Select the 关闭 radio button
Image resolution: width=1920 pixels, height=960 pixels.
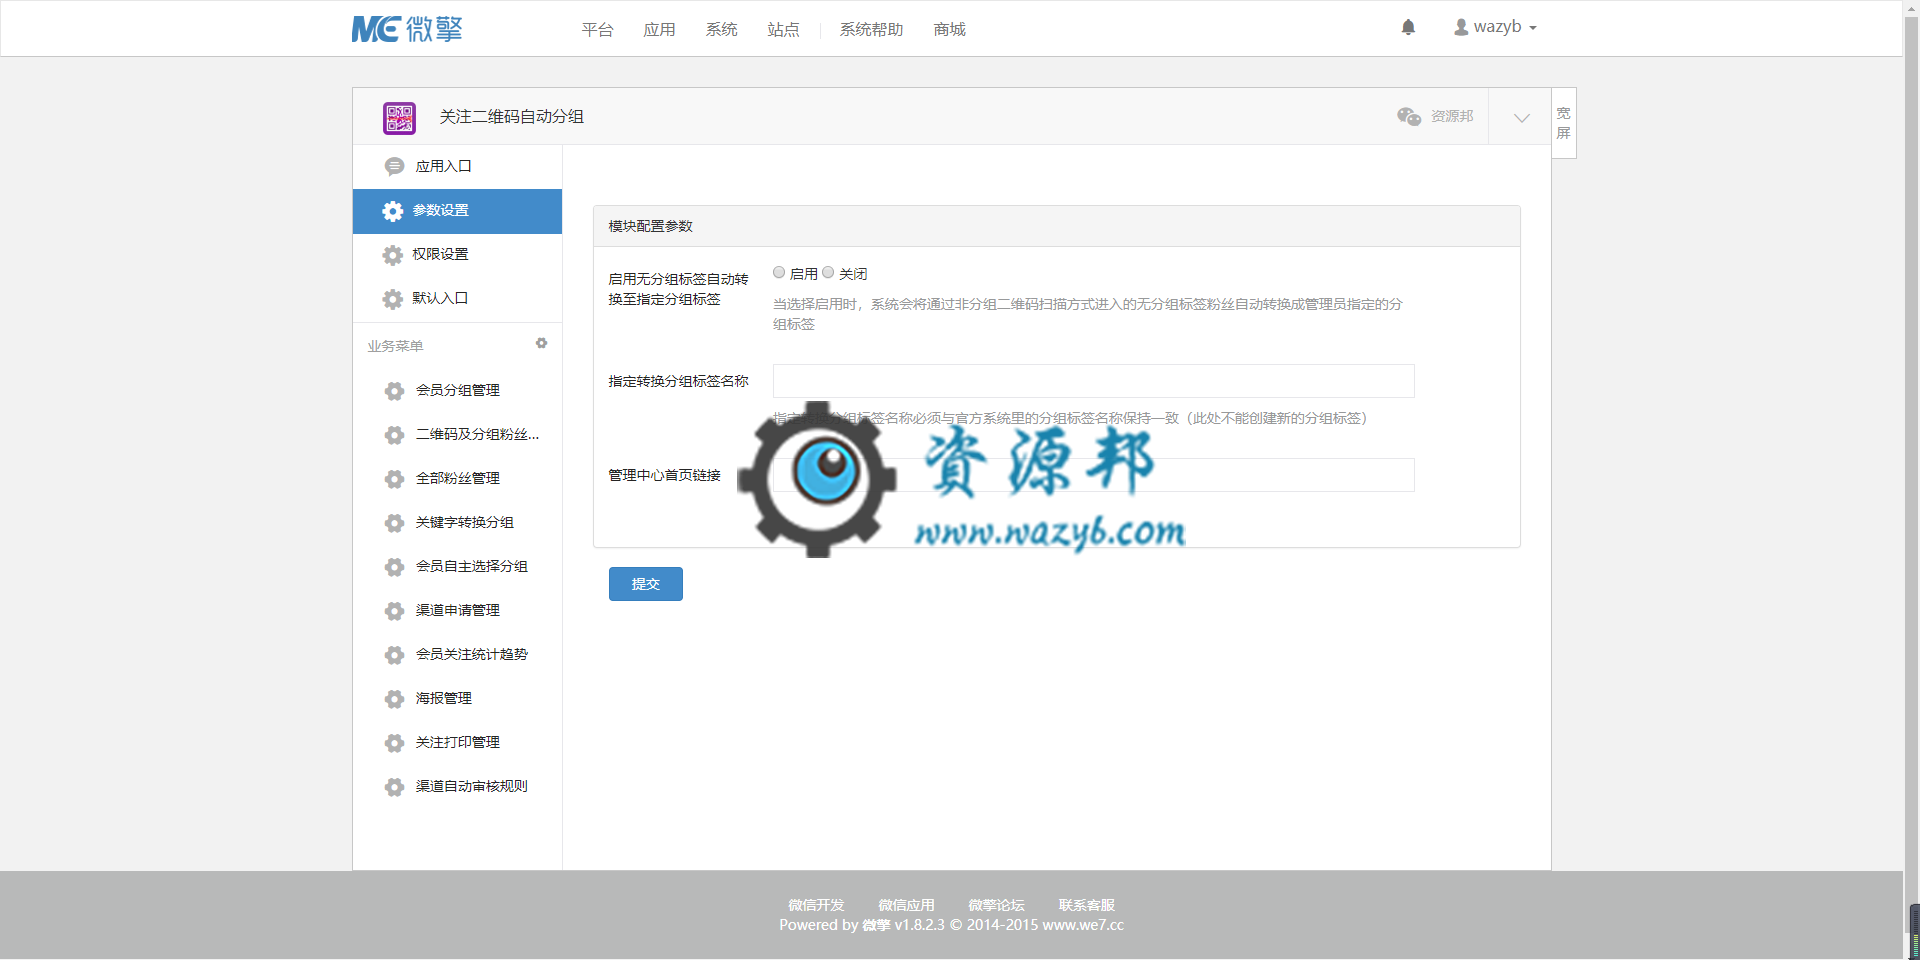coord(828,272)
